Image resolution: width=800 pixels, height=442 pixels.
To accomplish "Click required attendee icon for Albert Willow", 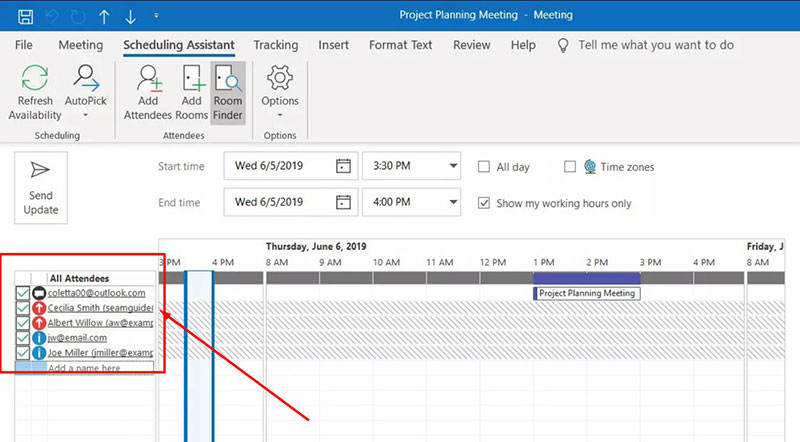I will (x=39, y=323).
